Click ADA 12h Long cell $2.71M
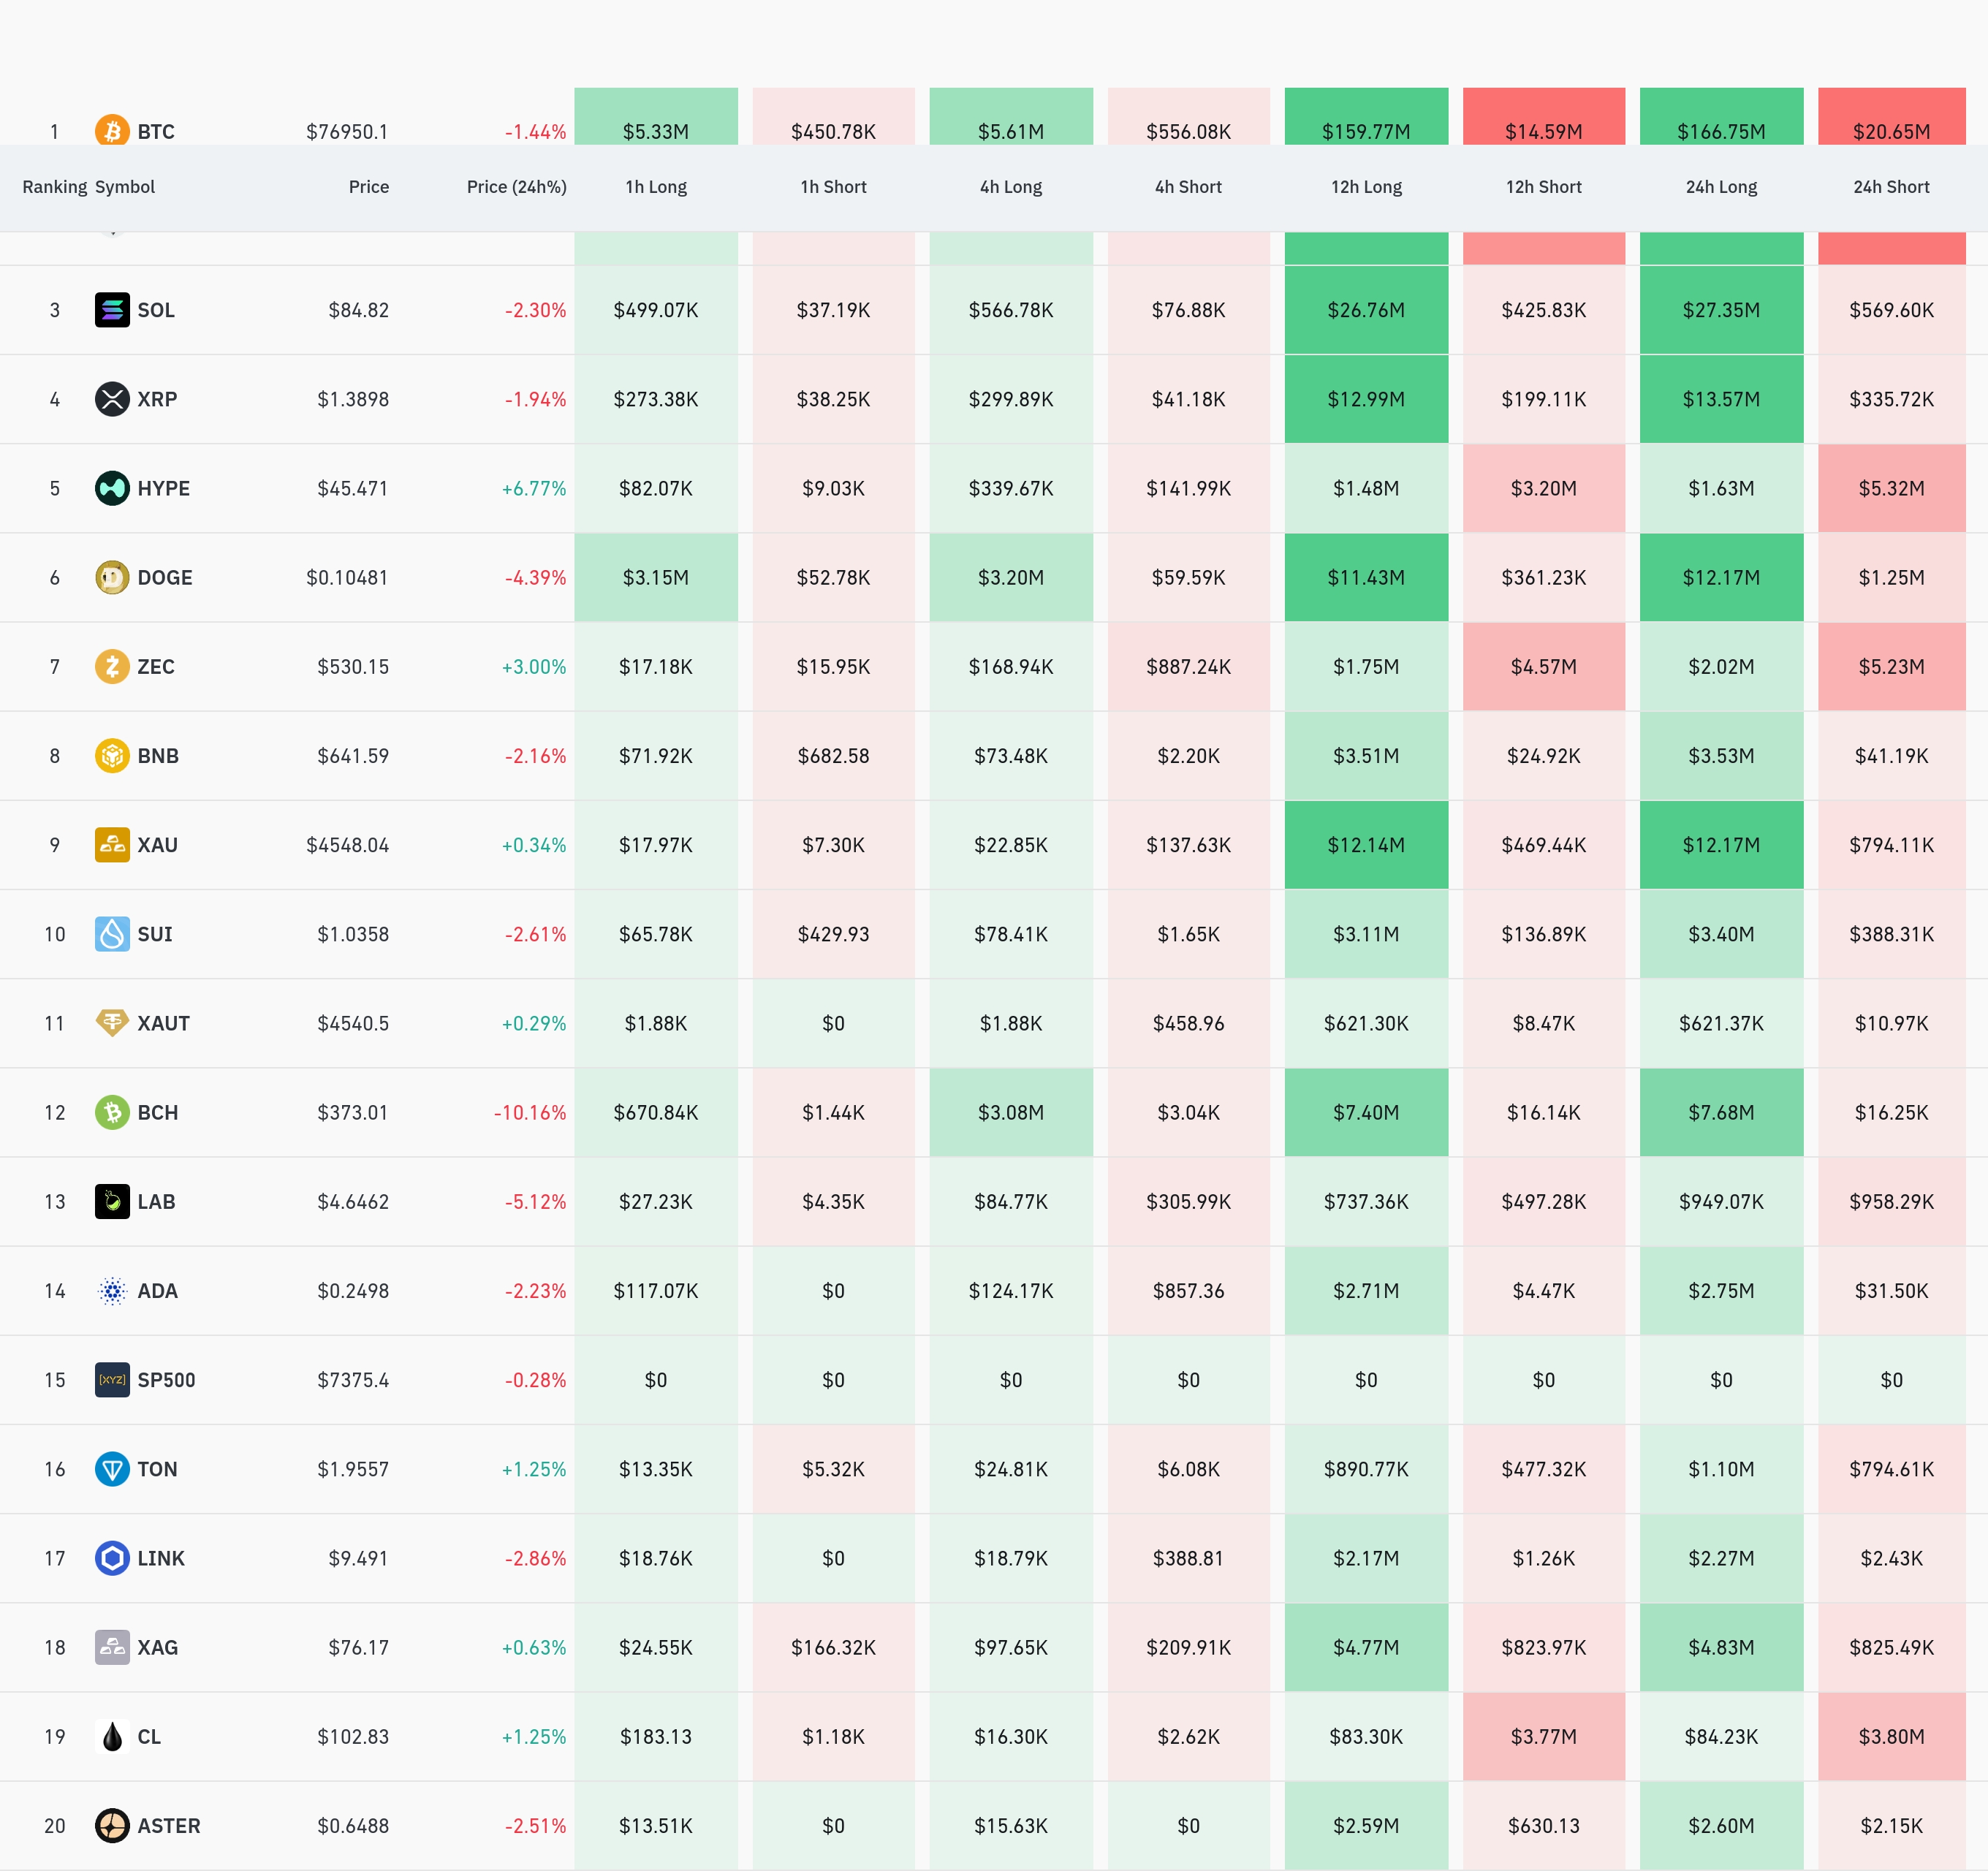1988x1871 pixels. pos(1367,1291)
